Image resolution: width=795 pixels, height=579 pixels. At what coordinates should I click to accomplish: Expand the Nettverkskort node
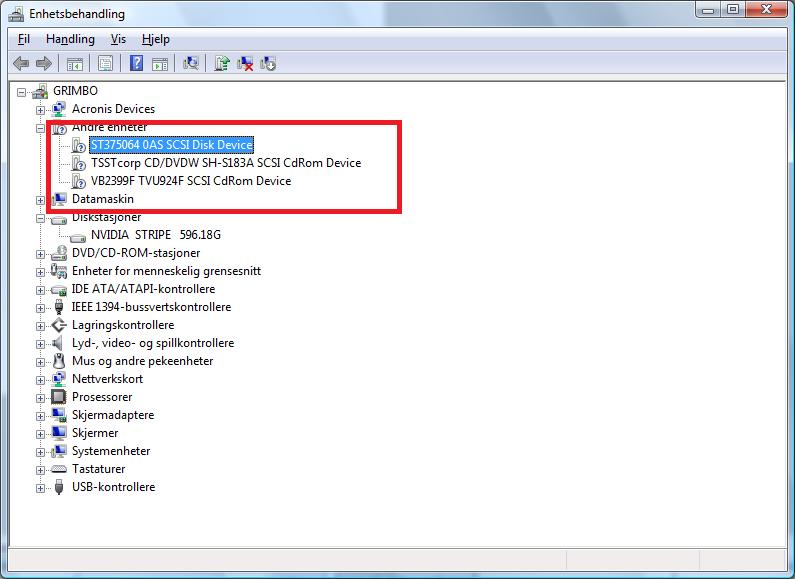[x=40, y=380]
